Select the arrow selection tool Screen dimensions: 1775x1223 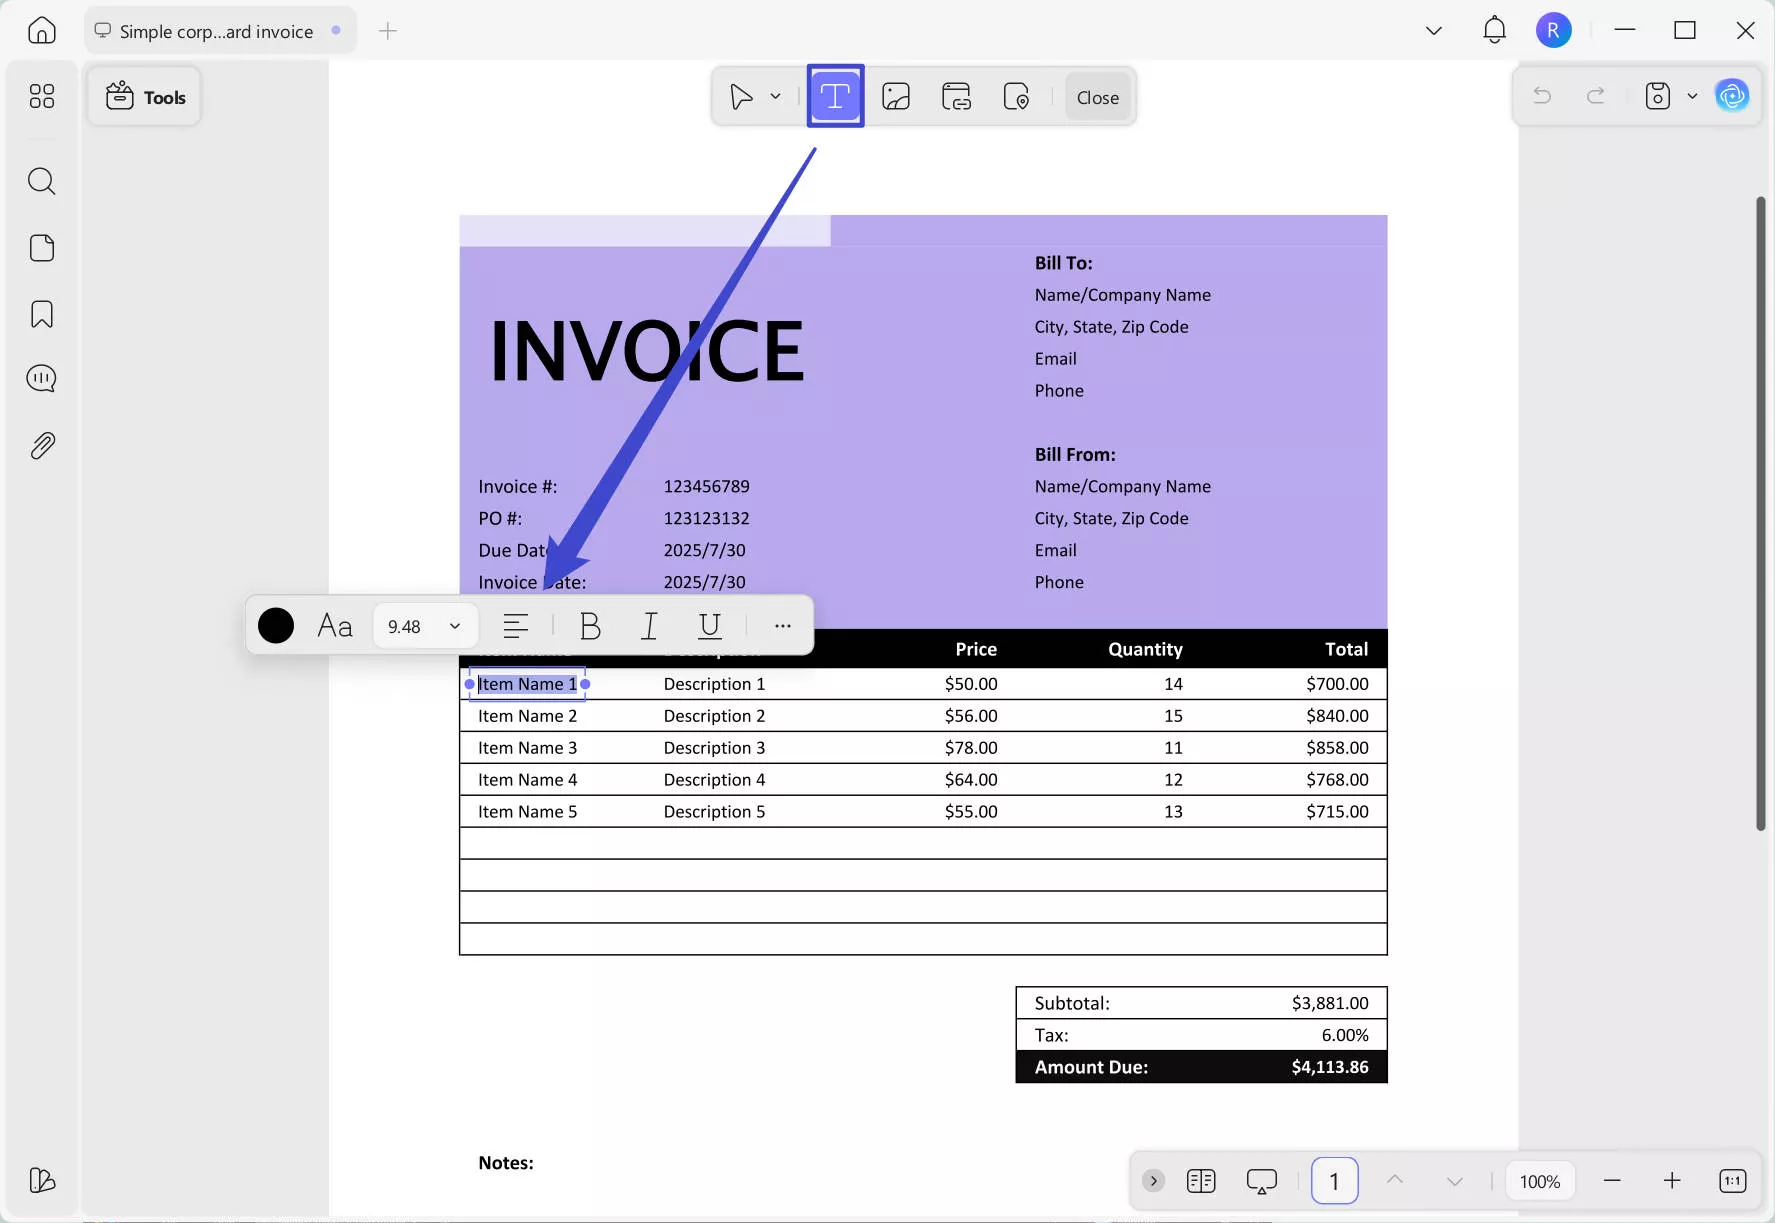coord(740,96)
